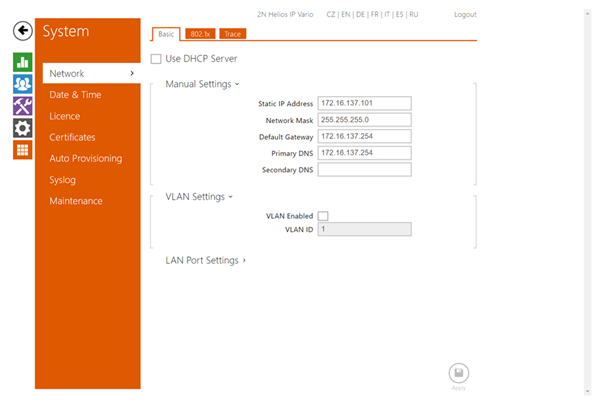Collapse the VLAN Settings section

click(199, 197)
